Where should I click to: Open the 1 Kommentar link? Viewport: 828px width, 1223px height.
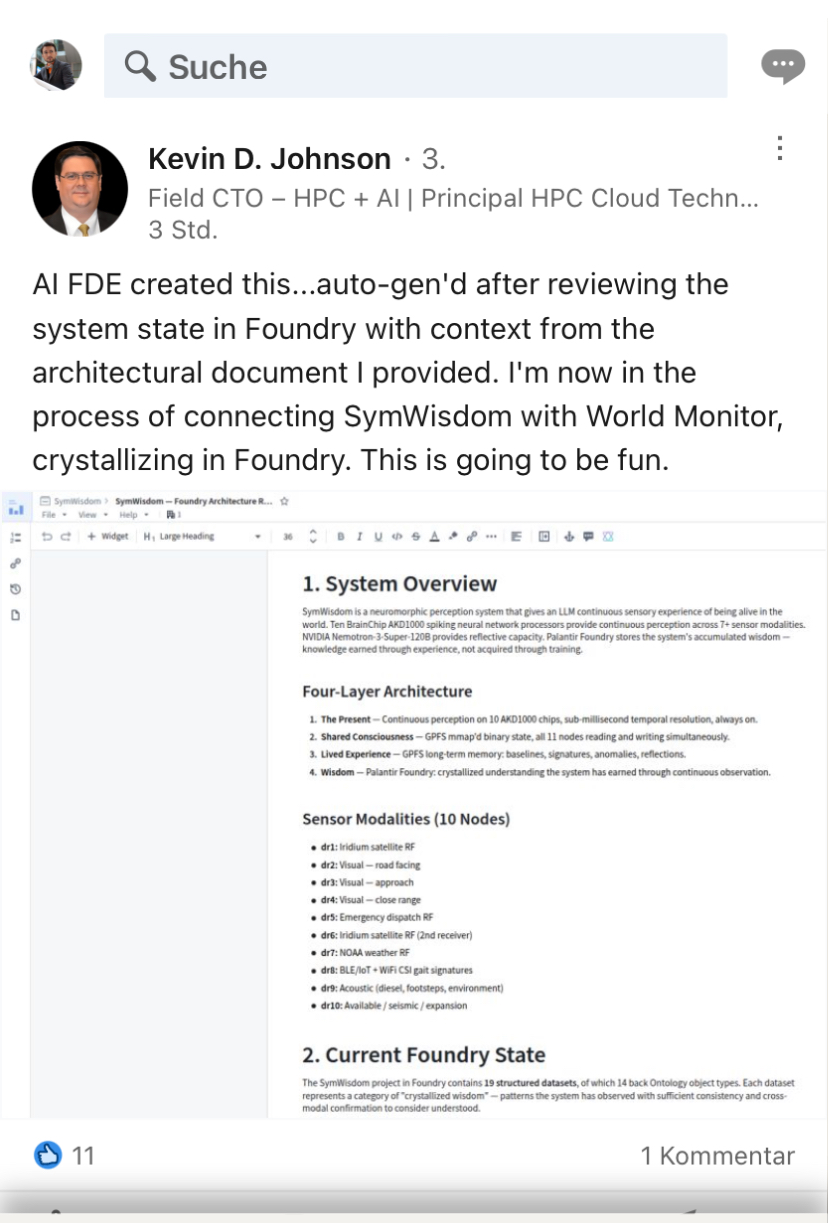pos(717,1156)
